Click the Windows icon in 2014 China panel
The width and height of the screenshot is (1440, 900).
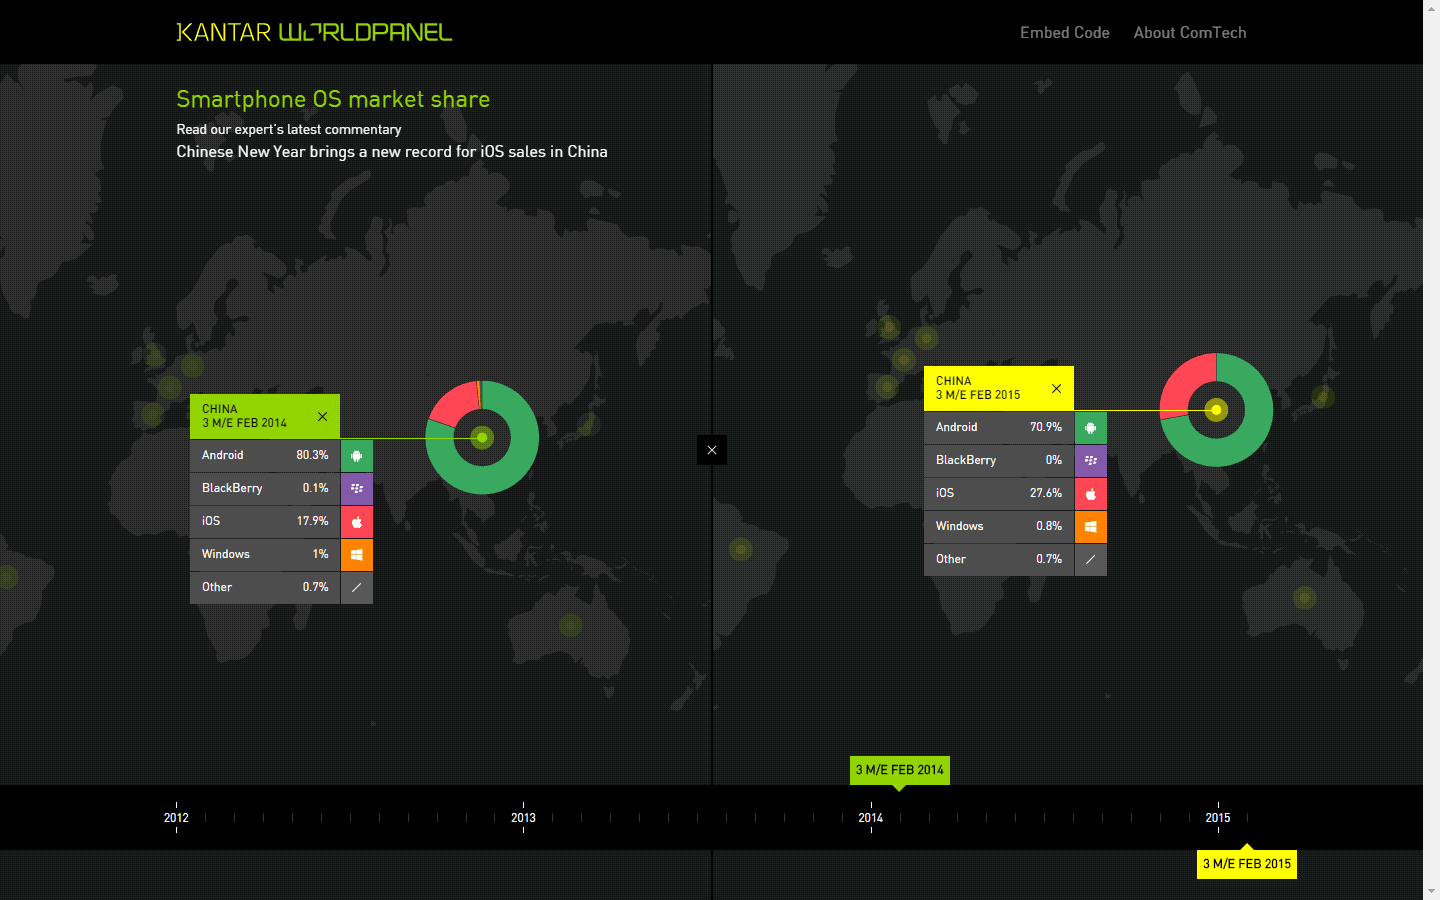tap(357, 554)
